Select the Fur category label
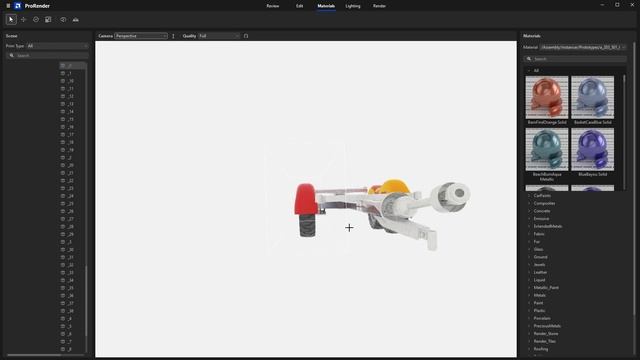The width and height of the screenshot is (640, 360). point(537,242)
